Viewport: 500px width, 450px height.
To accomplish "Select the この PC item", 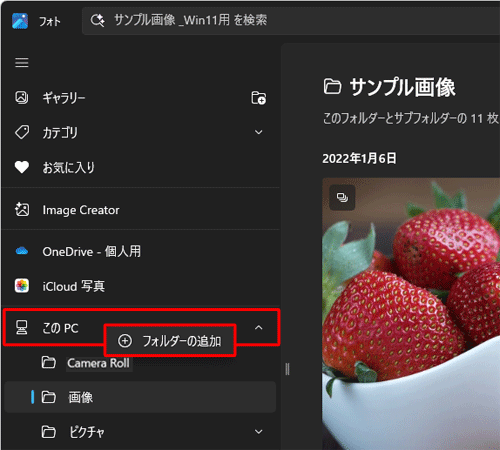I will [141, 328].
